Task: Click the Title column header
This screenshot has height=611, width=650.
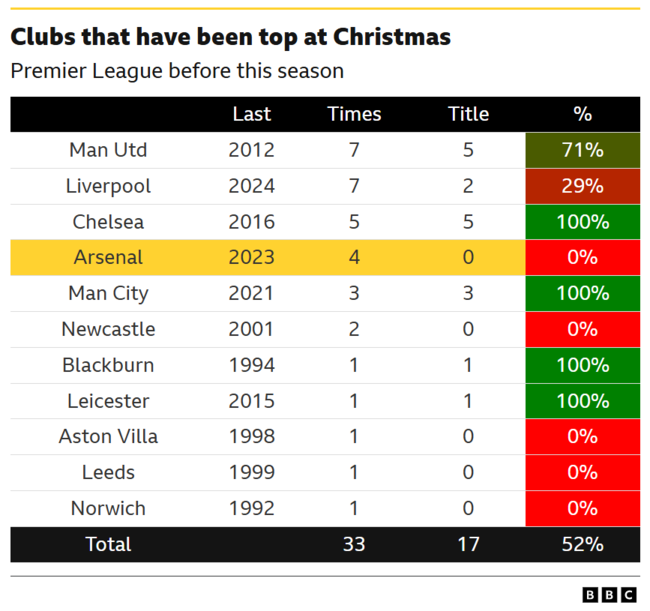Action: [469, 114]
